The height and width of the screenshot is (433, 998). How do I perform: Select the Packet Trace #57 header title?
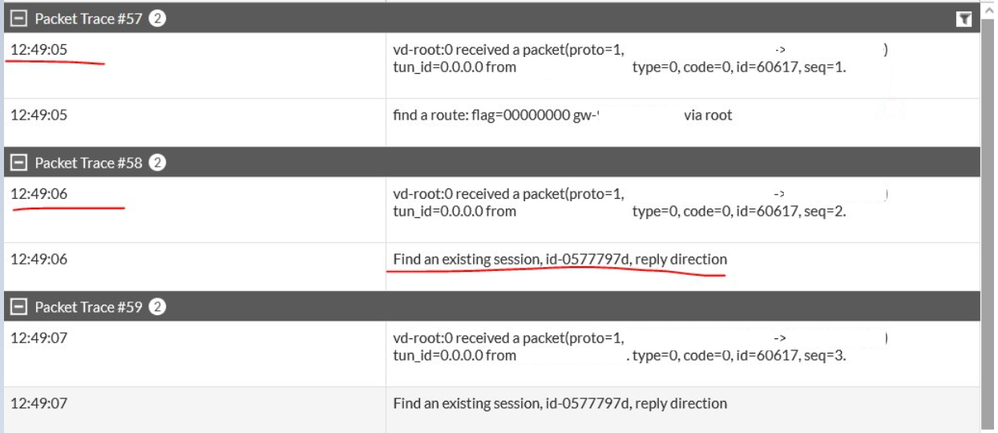tap(89, 19)
